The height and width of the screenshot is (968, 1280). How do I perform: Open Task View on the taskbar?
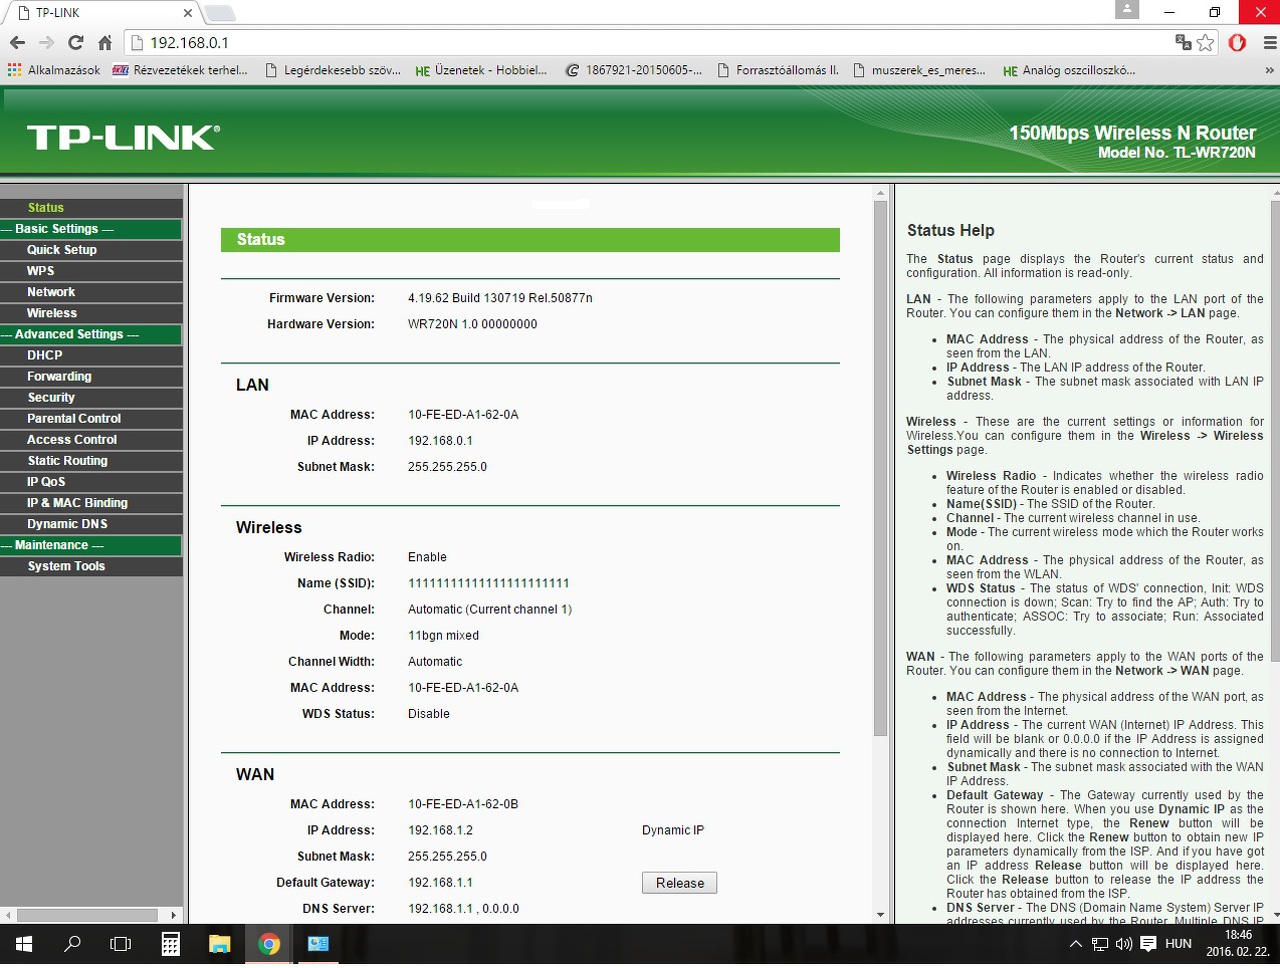[x=121, y=943]
